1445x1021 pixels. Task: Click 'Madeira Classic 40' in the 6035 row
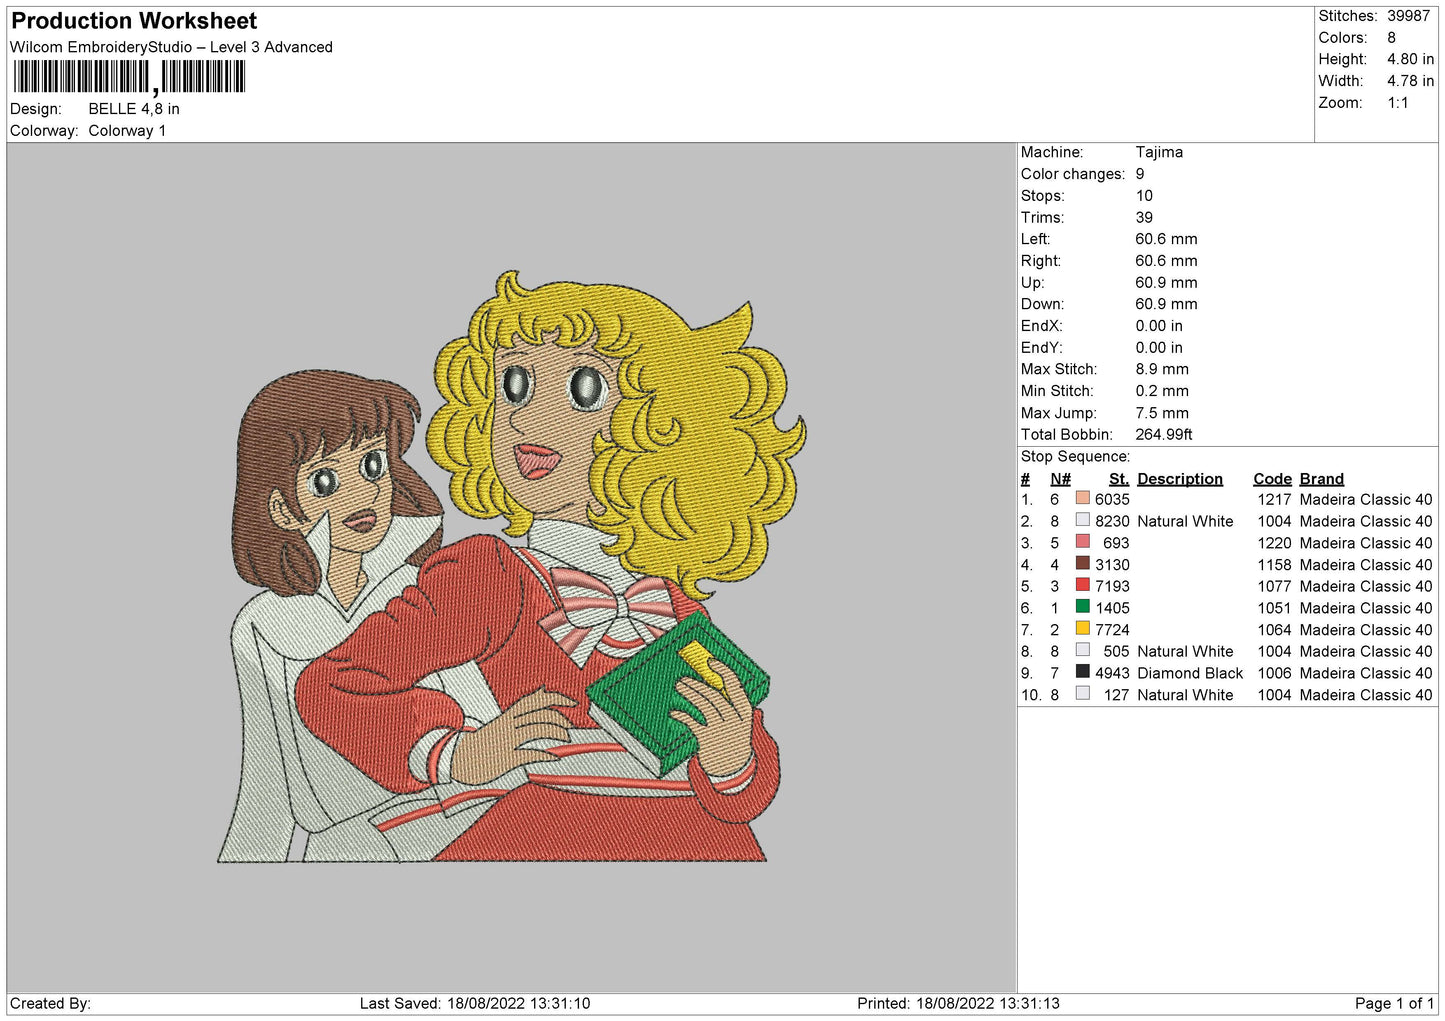1366,499
